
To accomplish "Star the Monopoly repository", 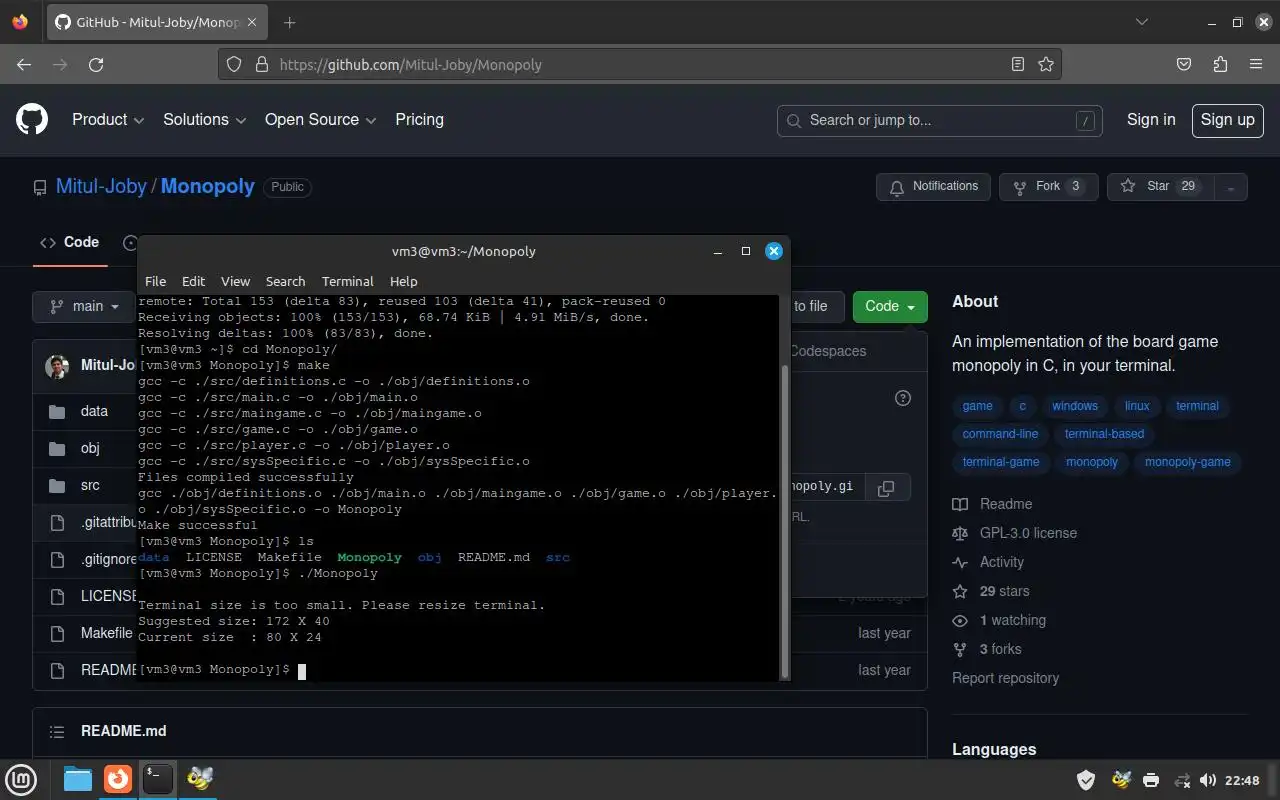I will coord(1161,187).
